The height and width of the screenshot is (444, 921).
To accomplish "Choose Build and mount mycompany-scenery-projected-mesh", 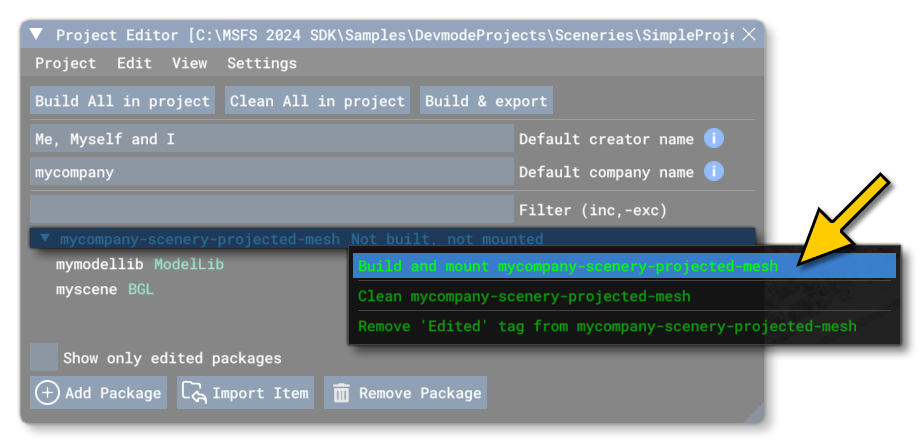I will coord(624,266).
